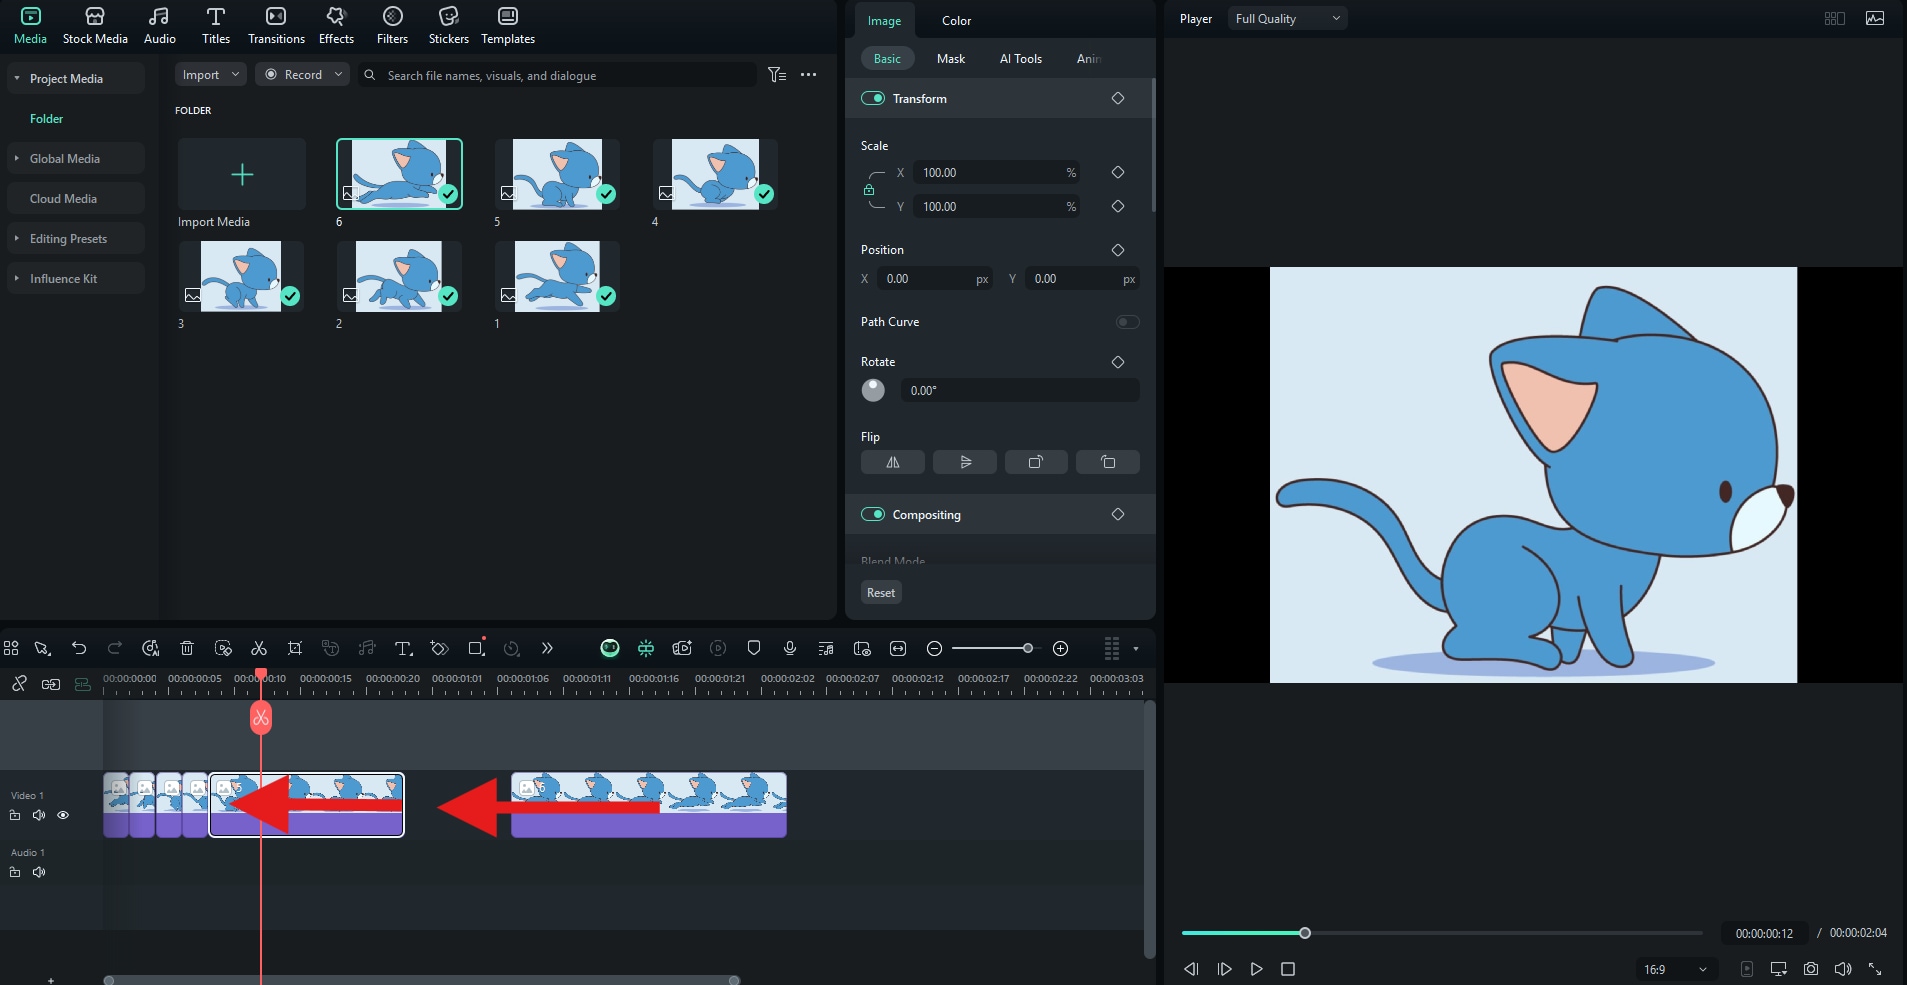Delete the selected clip with trash icon

[187, 648]
